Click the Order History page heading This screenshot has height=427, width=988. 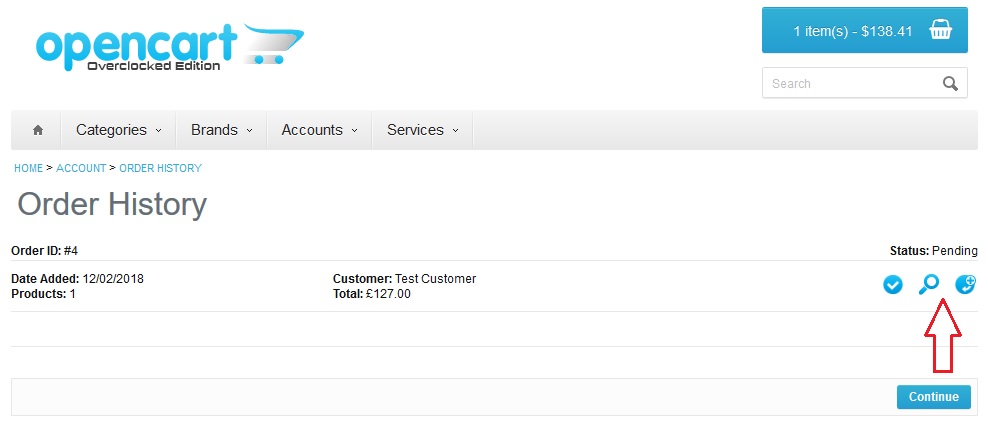tap(112, 205)
